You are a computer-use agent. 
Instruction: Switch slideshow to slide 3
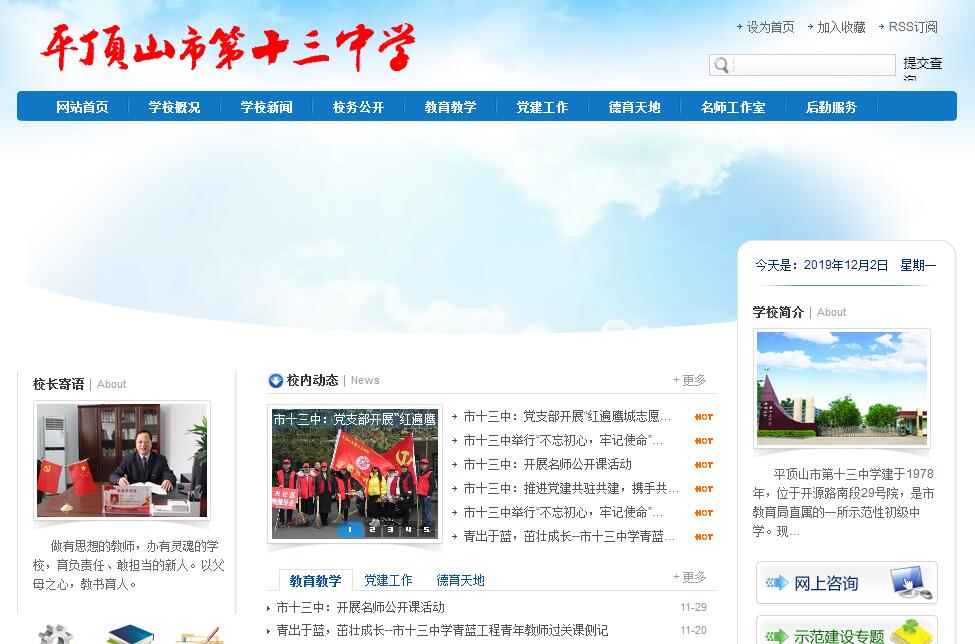point(390,530)
